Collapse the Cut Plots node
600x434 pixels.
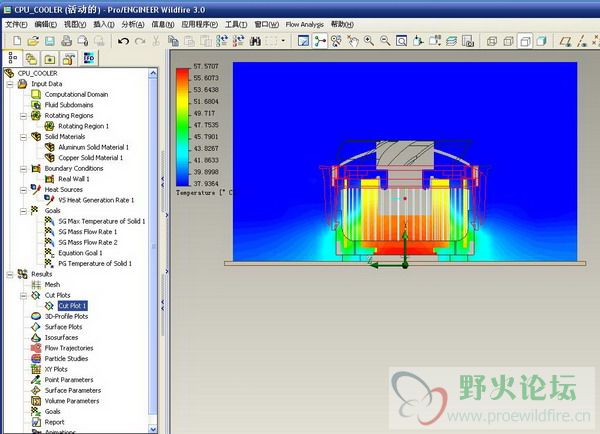[x=22, y=295]
